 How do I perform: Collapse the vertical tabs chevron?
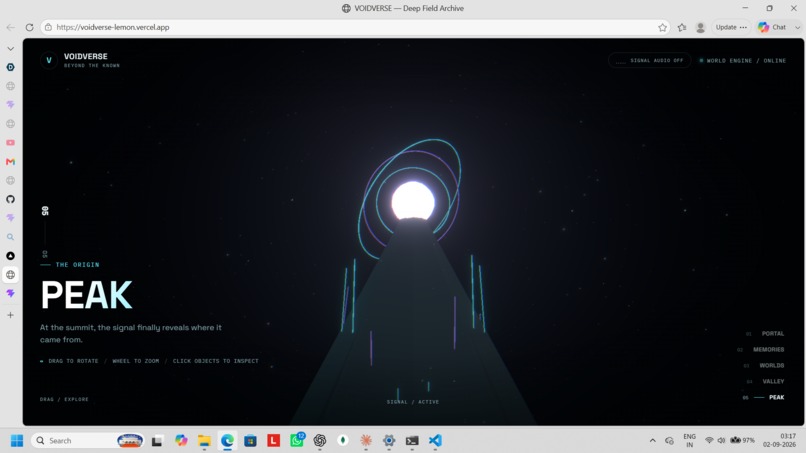10,48
